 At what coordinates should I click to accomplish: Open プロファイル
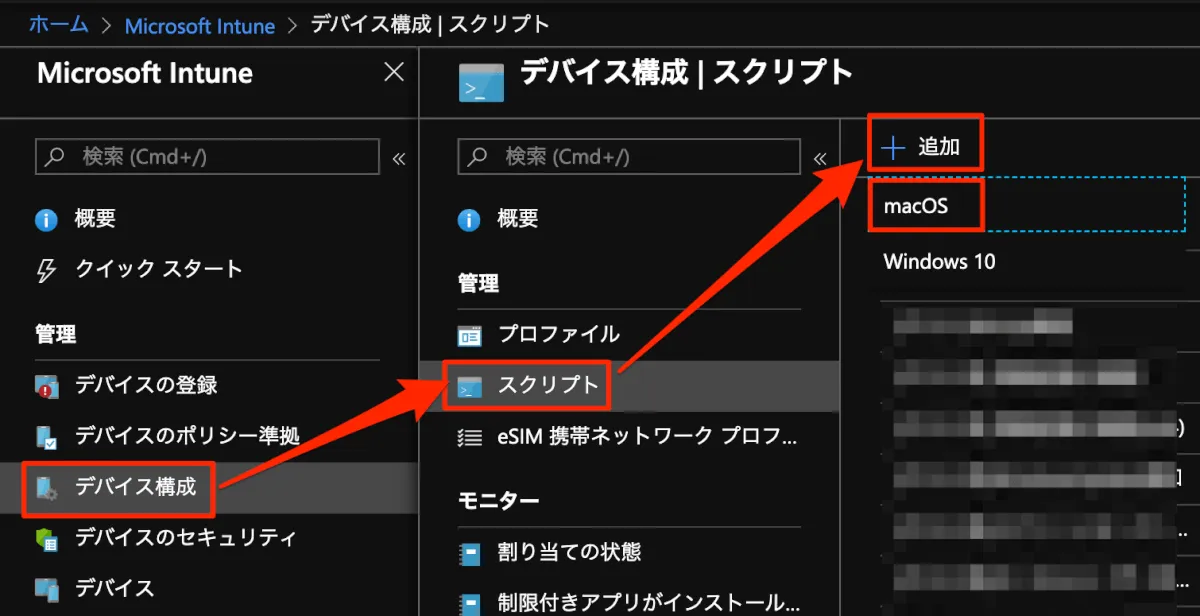click(558, 334)
